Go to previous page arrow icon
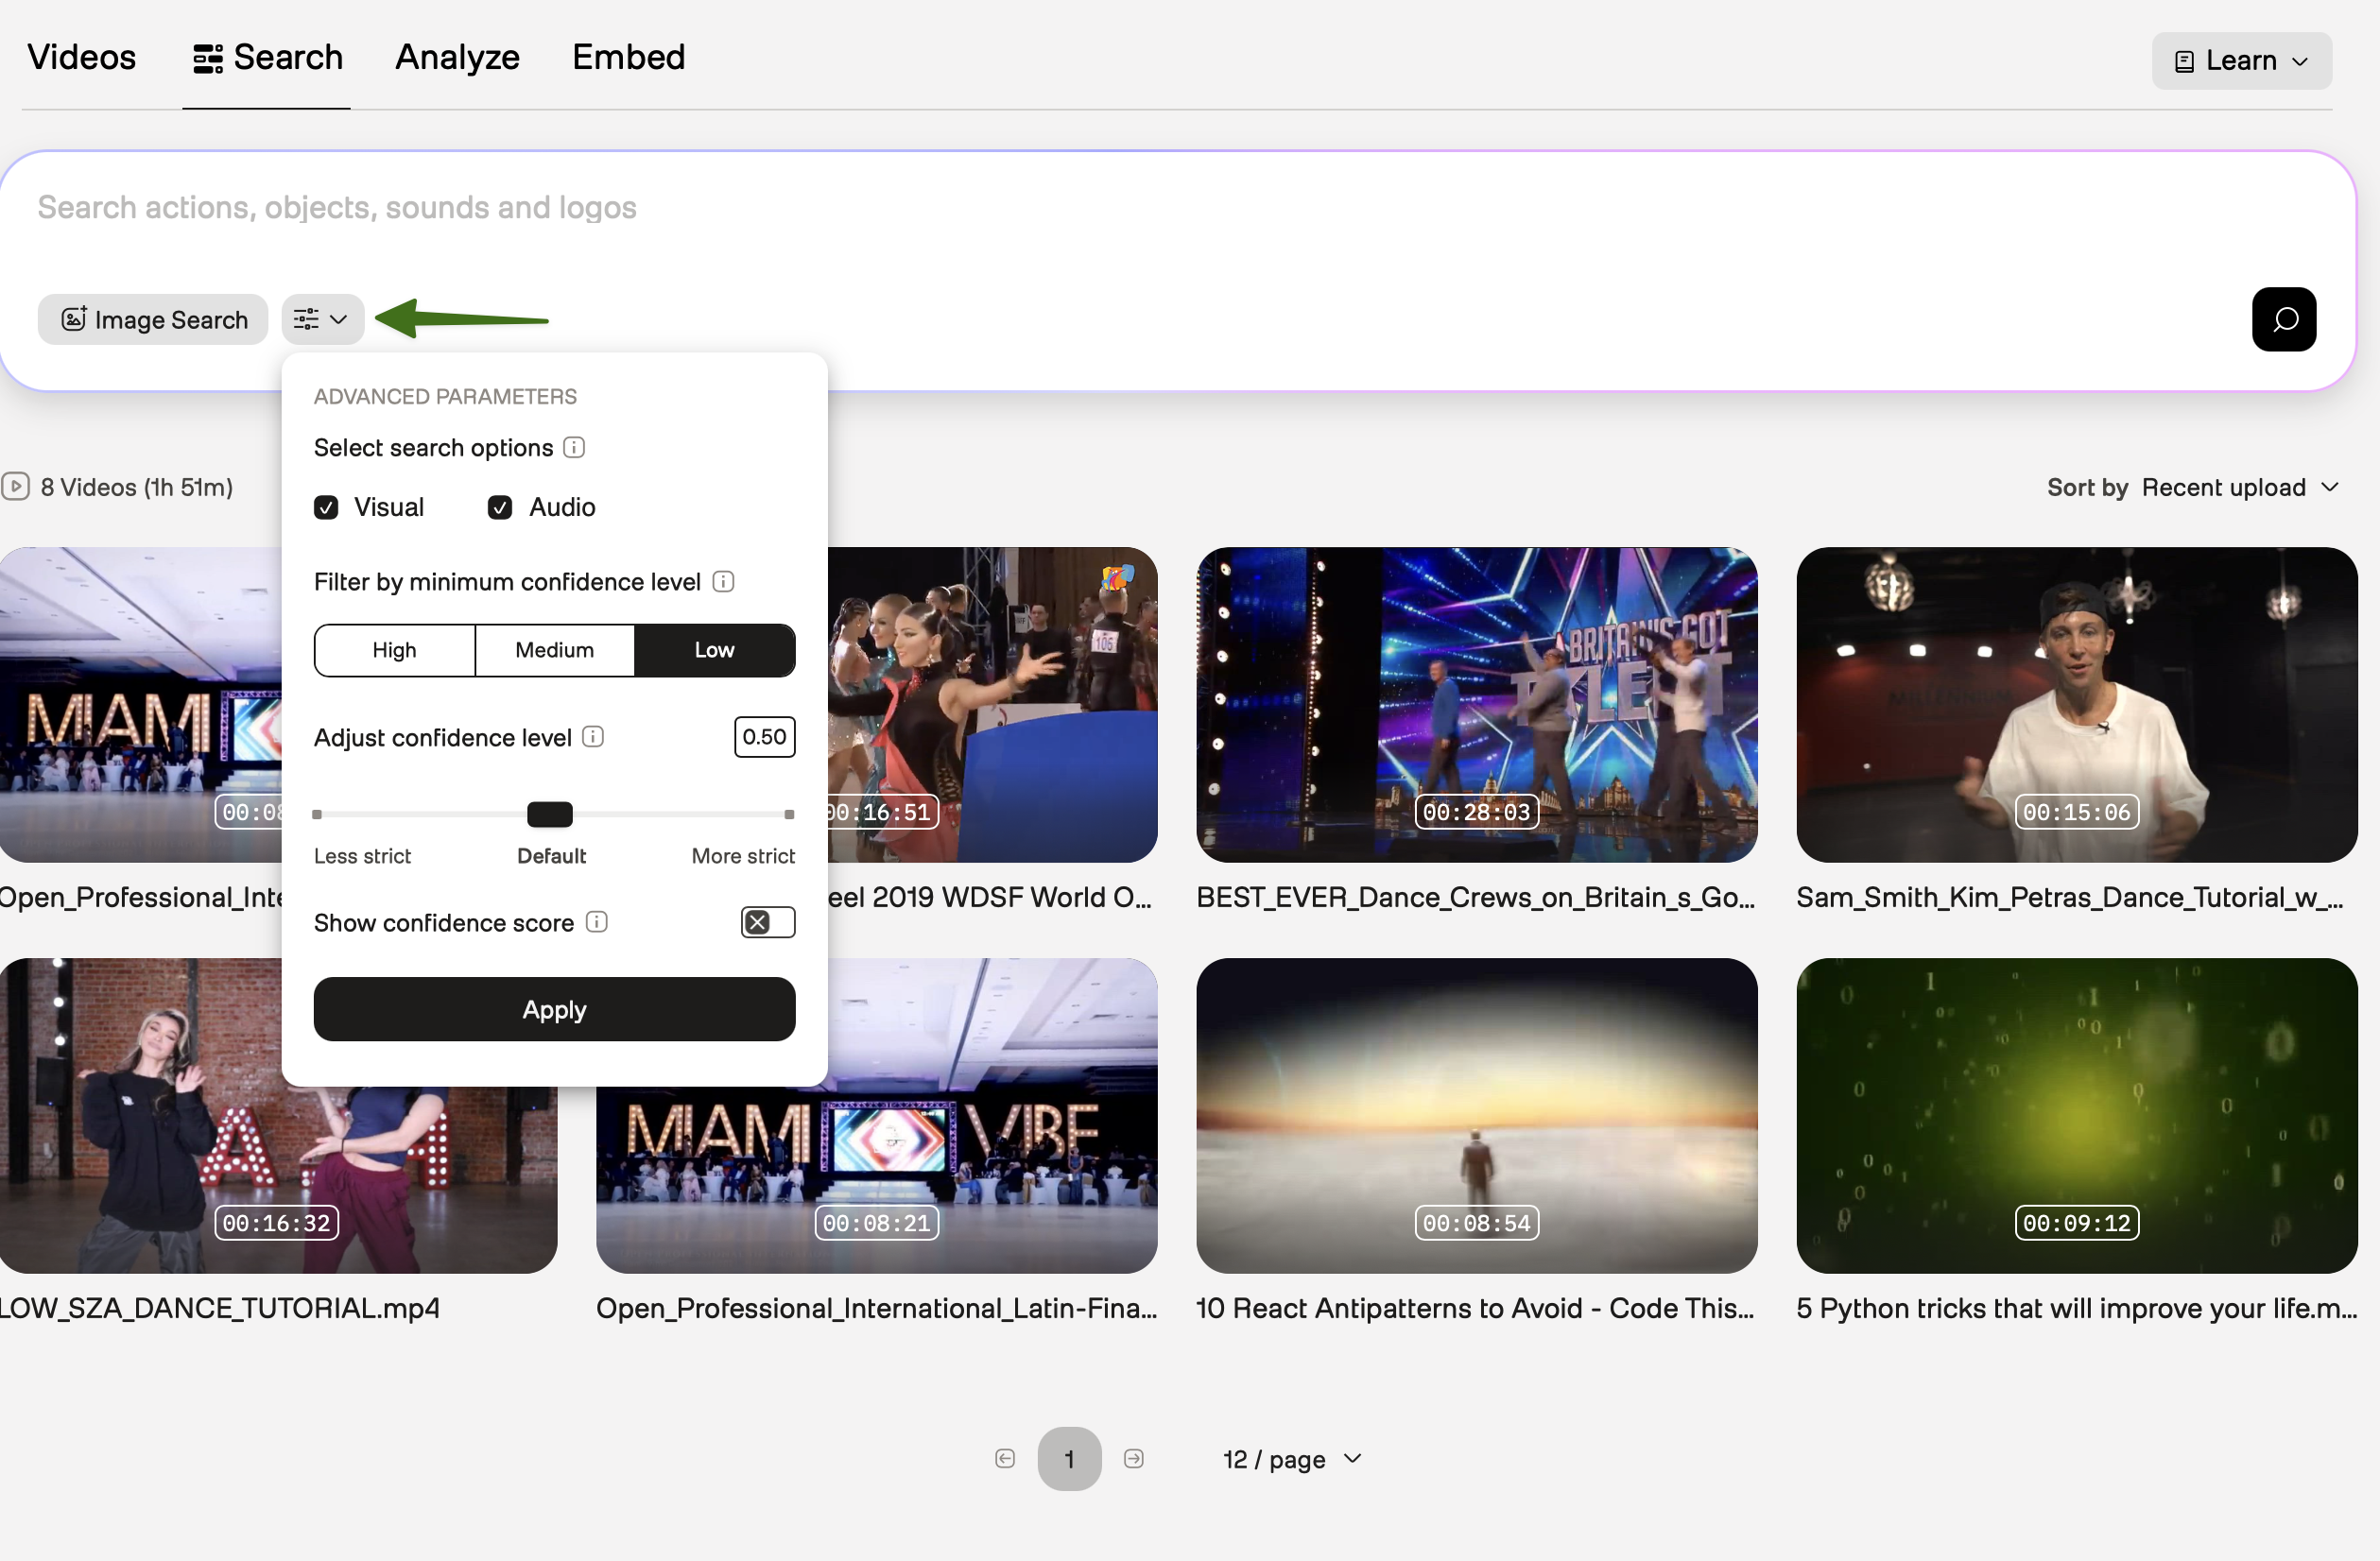The image size is (2380, 1561). [x=1005, y=1458]
